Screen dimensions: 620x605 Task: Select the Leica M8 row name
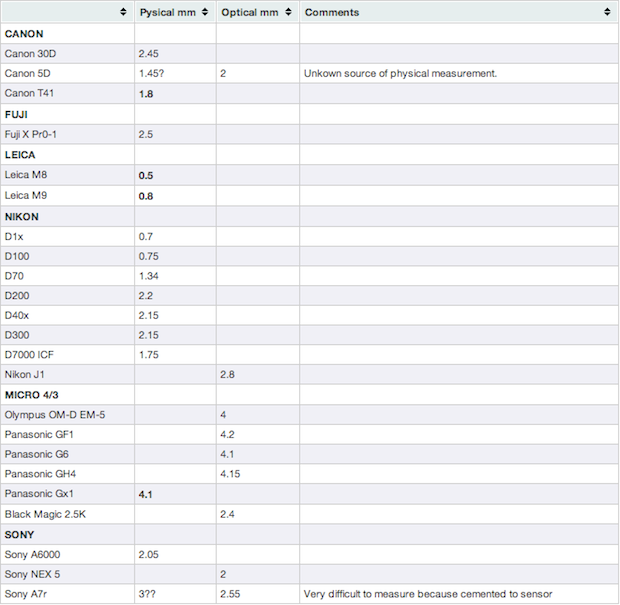tap(26, 175)
